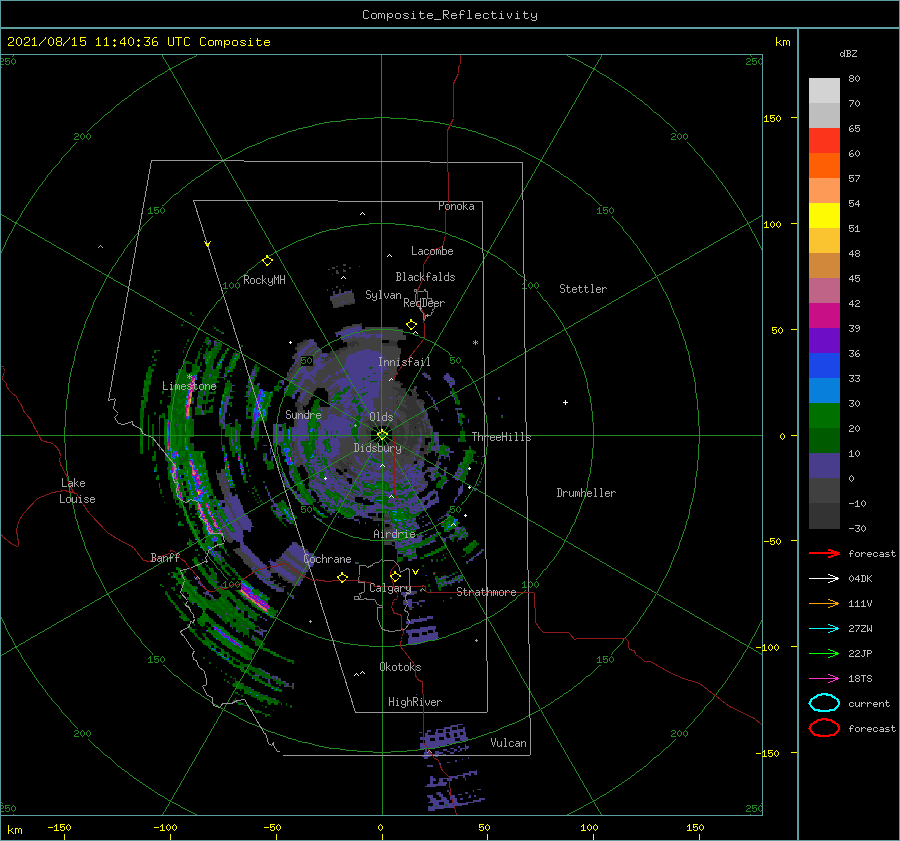Click the 04DK legend text

click(860, 578)
